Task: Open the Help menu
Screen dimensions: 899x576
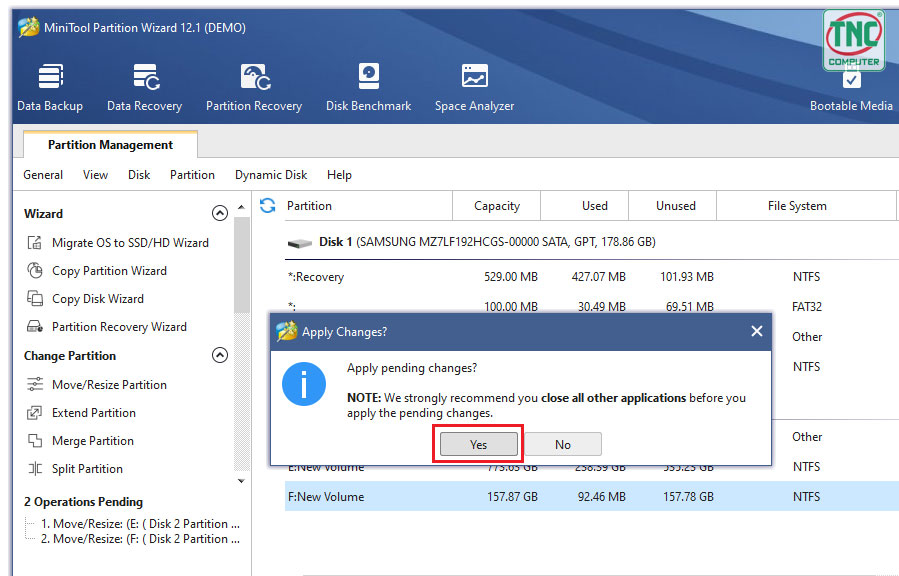Action: (339, 175)
